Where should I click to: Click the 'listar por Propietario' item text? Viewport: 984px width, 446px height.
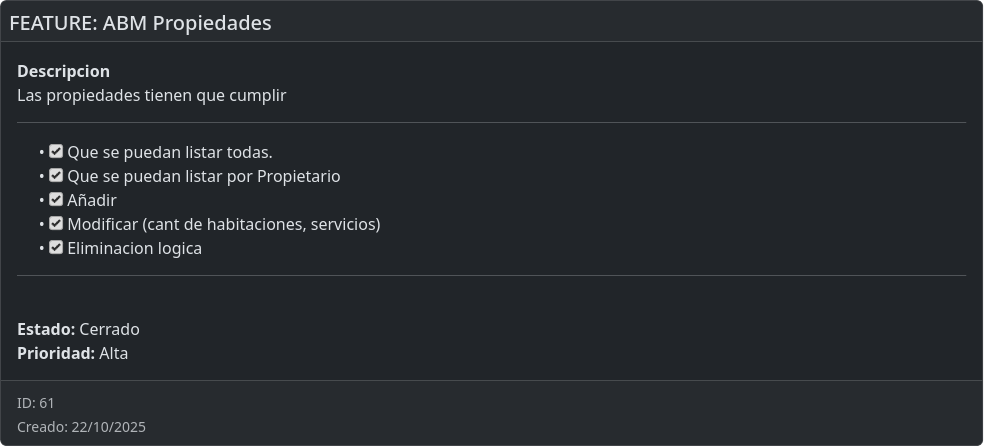coord(204,177)
